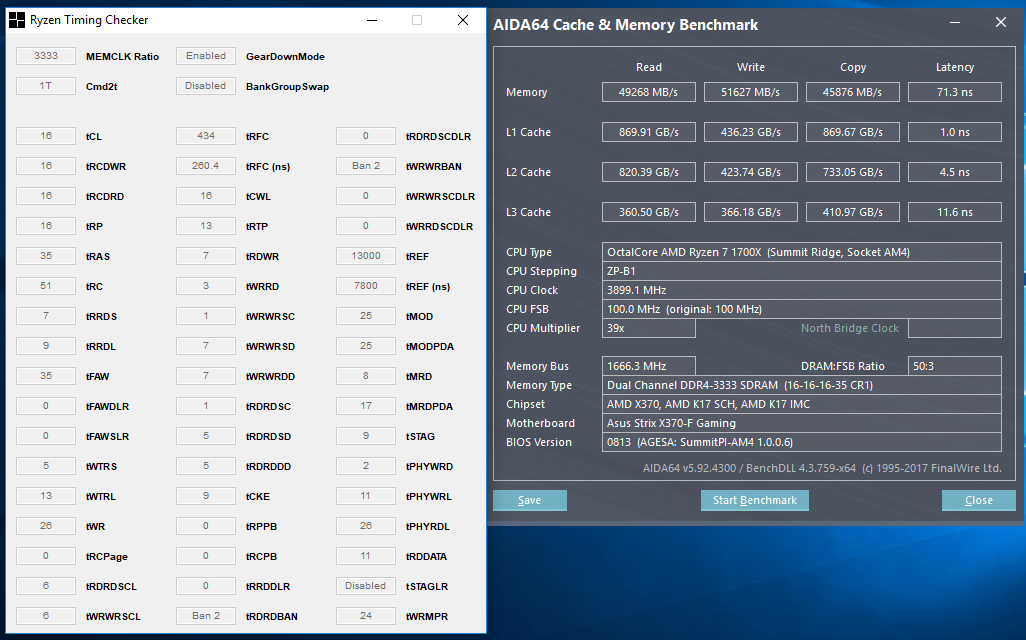
Task: Click the tCKE value field
Action: coord(205,495)
